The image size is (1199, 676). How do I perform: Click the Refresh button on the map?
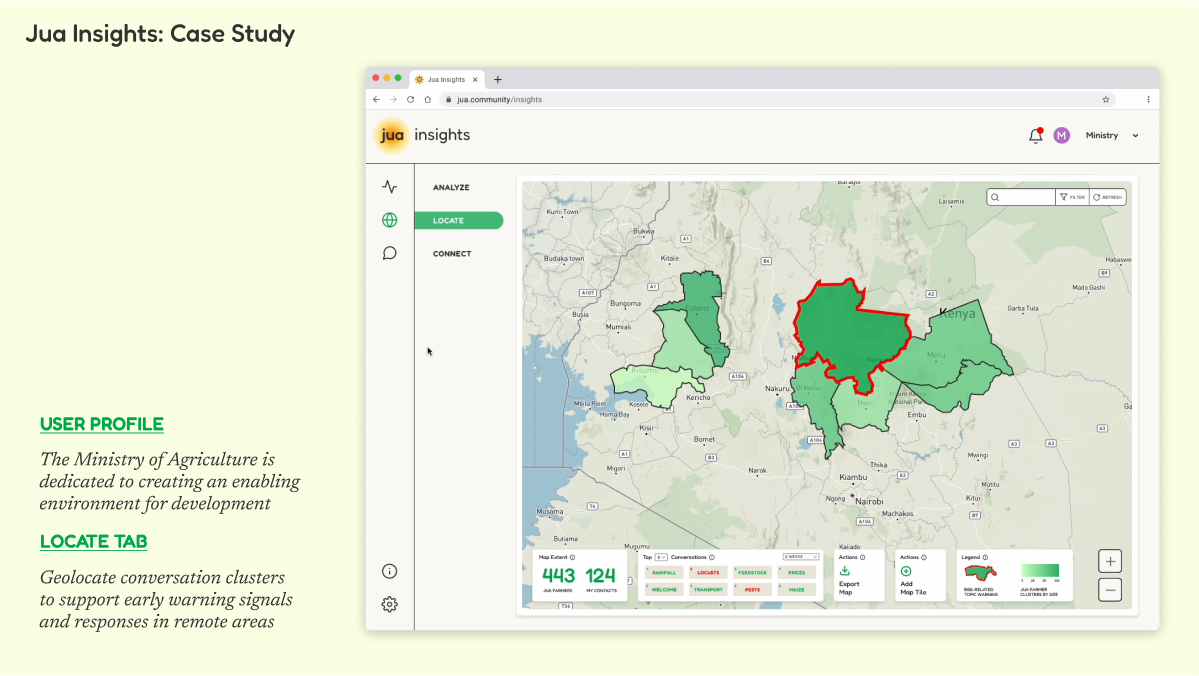1107,197
